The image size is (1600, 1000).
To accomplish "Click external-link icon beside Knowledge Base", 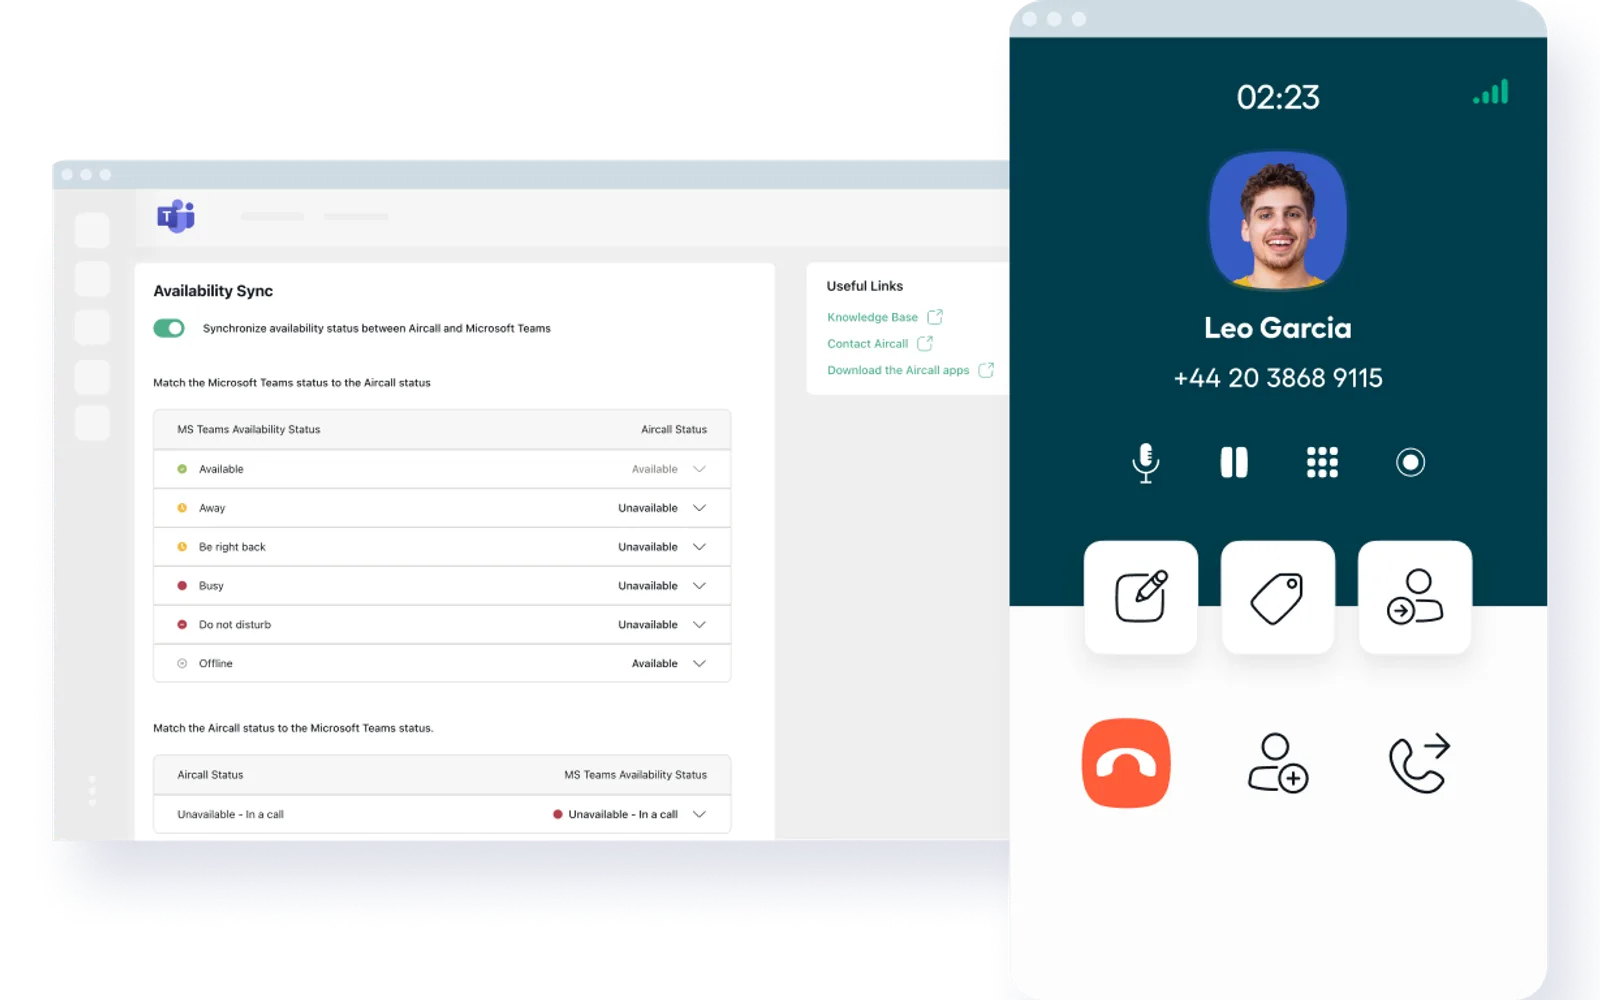I will pos(935,317).
